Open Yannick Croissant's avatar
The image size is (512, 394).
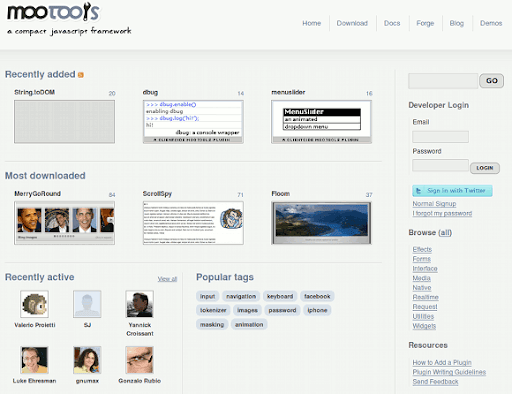click(140, 304)
